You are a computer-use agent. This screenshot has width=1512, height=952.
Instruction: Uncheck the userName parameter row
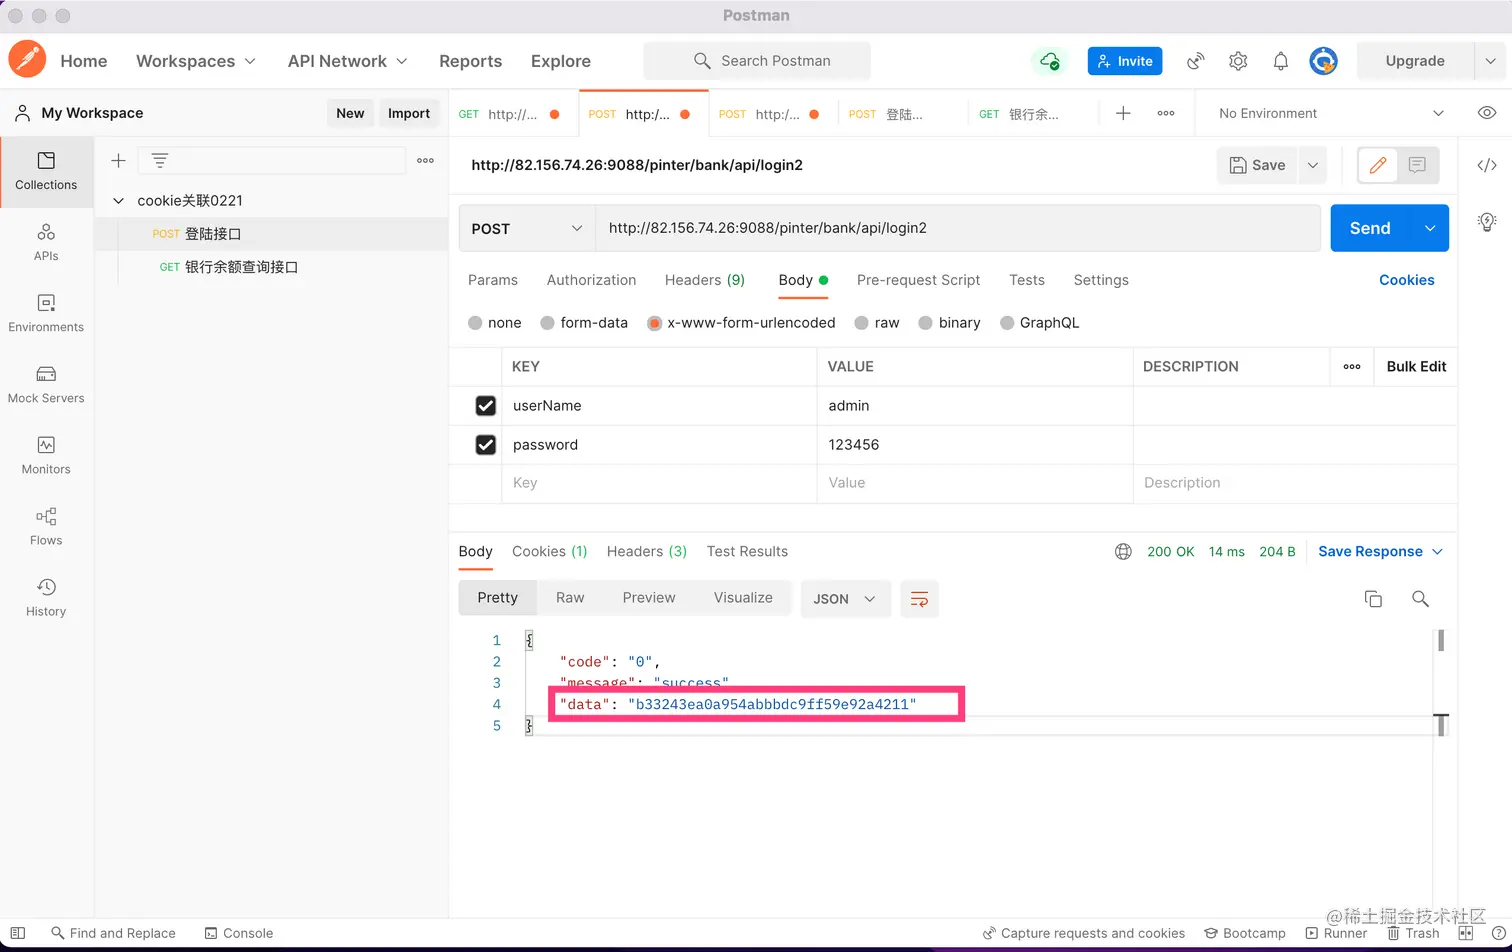(485, 405)
